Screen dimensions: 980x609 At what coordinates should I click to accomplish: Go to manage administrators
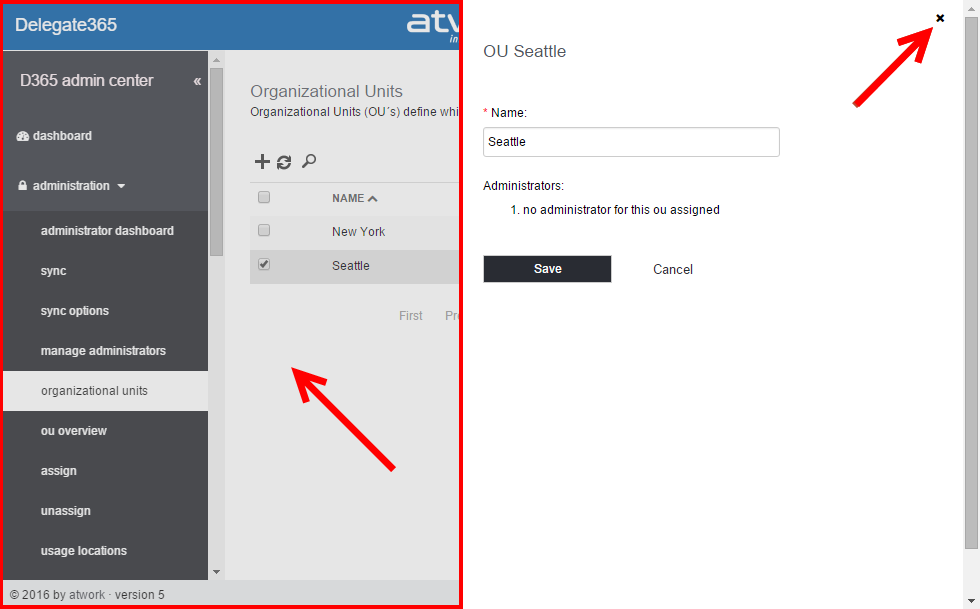[x=103, y=351]
